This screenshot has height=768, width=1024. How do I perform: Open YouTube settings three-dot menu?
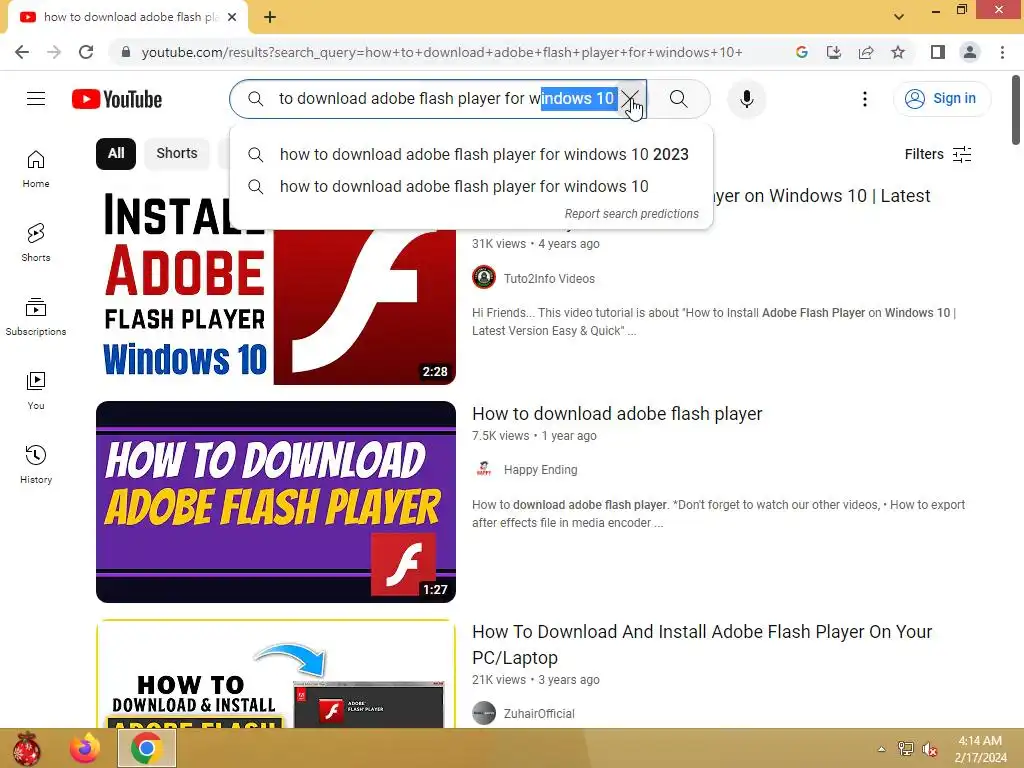[865, 99]
